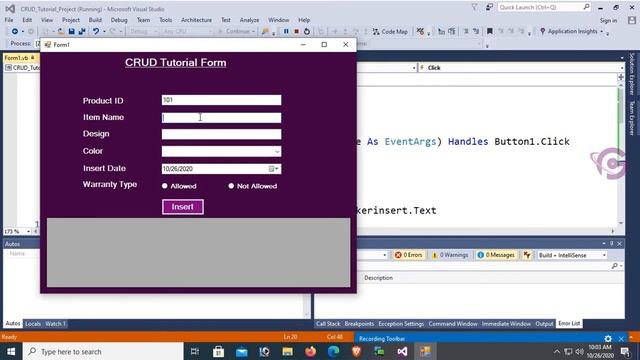Click the Product ID field containing 101
Viewport: 640px width, 360px height.
coord(221,100)
